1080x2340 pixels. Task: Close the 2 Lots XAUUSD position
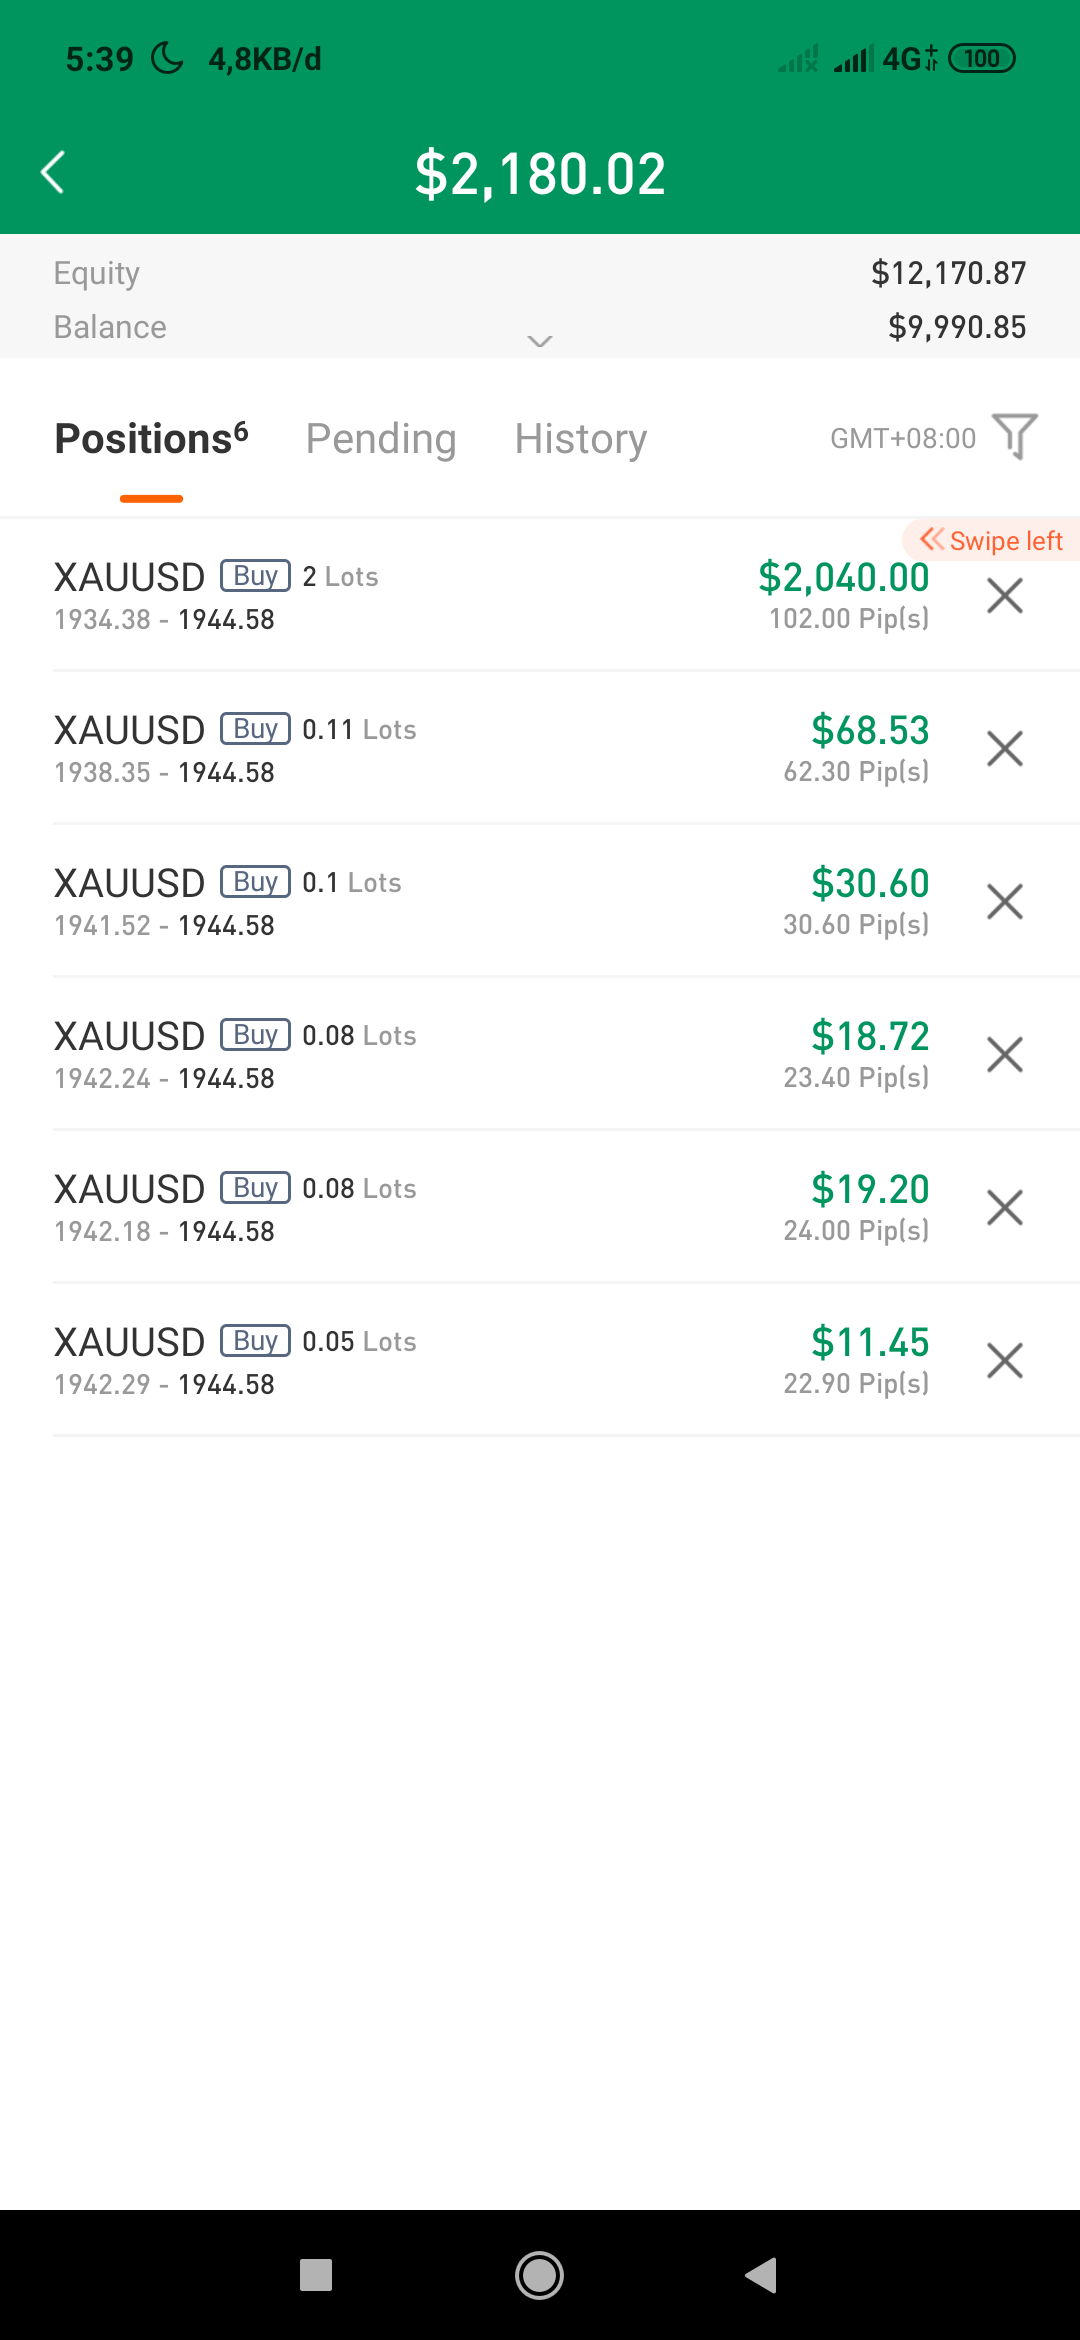1004,596
